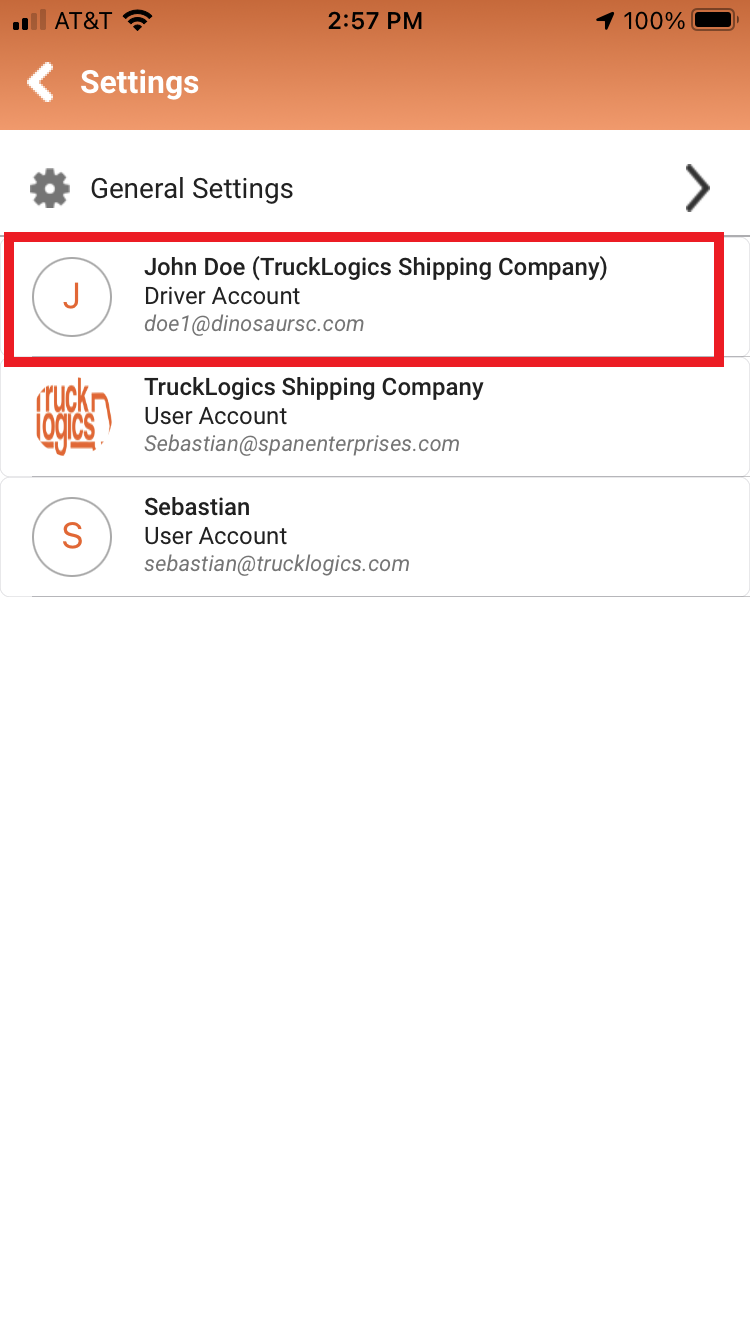Select TruckLogics Shipping Company account name
The height and width of the screenshot is (1334, 750).
314,387
